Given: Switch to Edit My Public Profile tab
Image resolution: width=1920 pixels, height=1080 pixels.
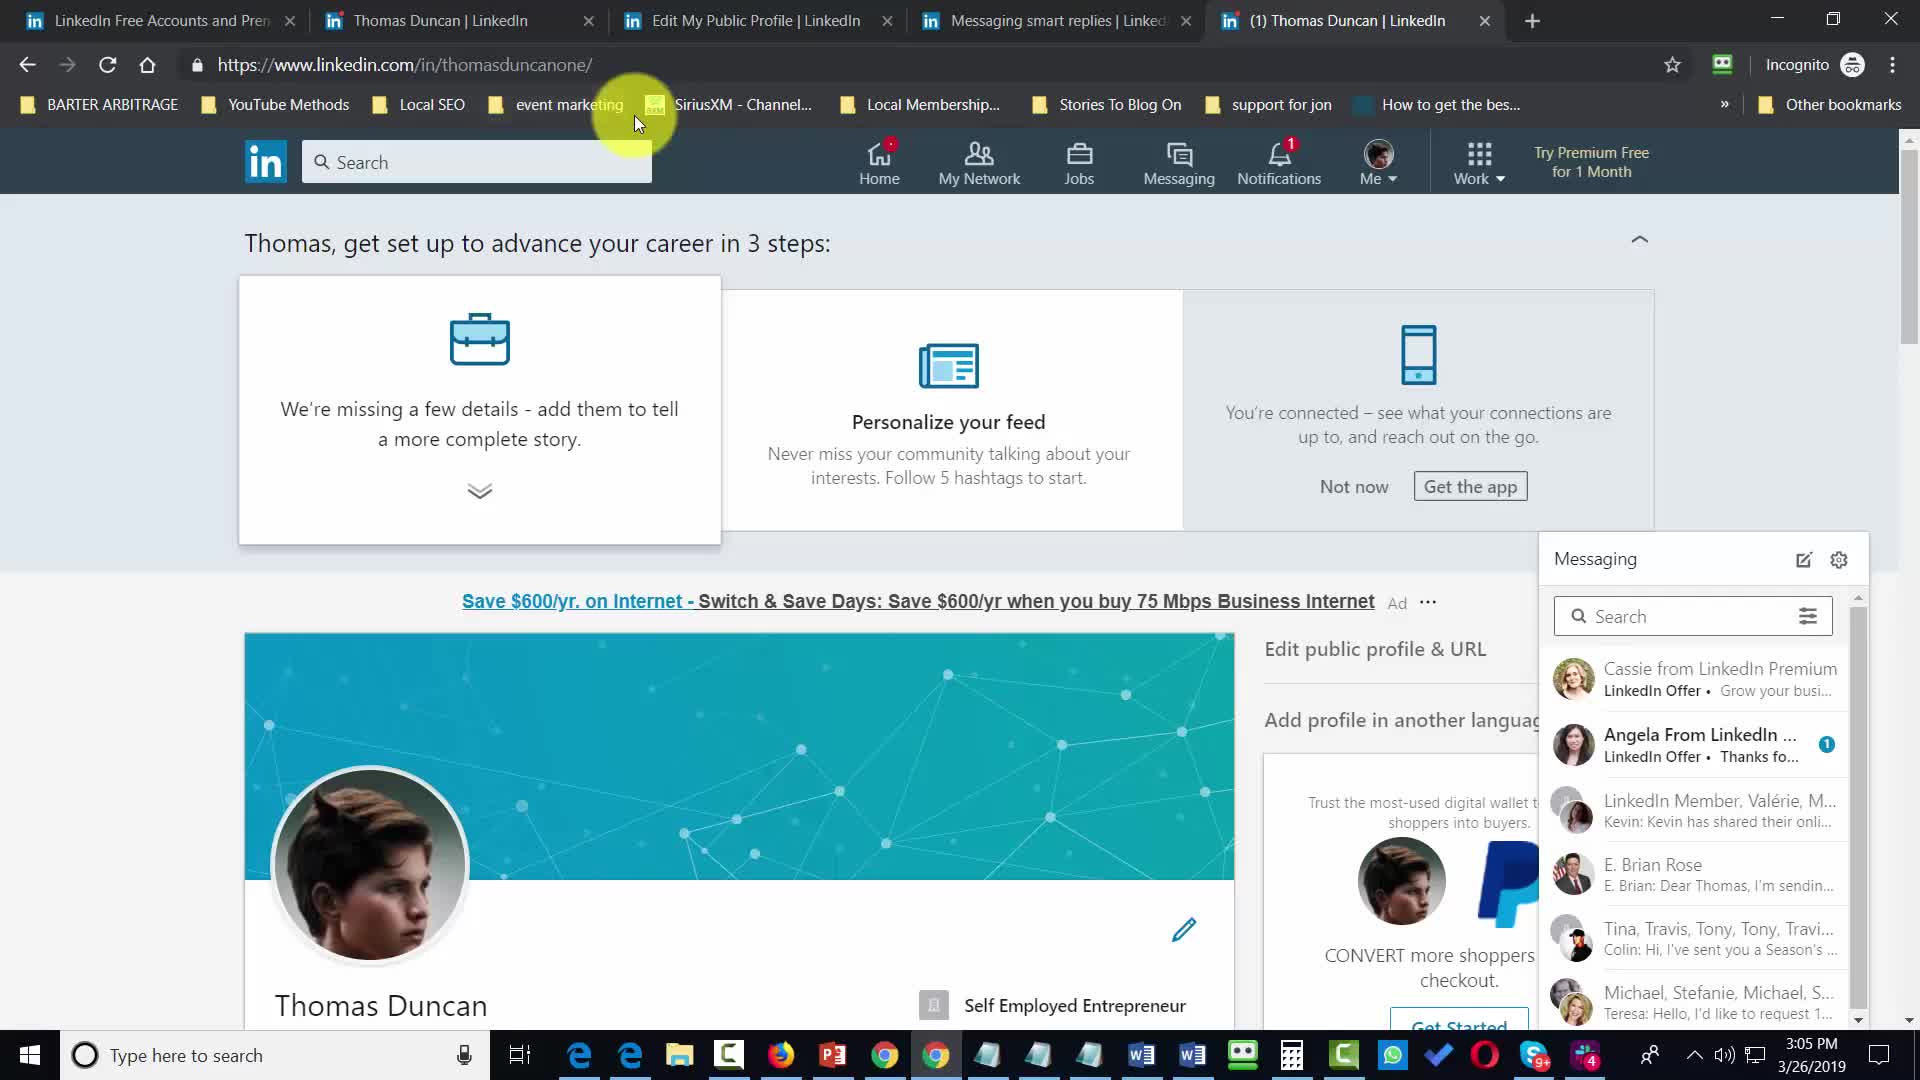Looking at the screenshot, I should 755,20.
